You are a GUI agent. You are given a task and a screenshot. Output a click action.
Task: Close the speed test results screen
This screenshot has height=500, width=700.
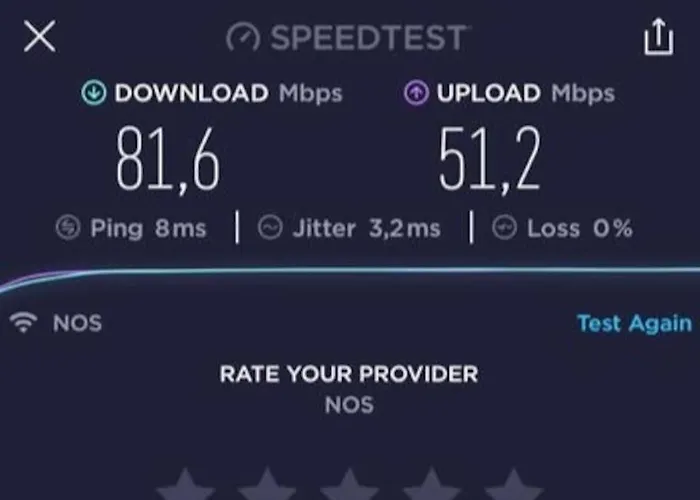(40, 36)
